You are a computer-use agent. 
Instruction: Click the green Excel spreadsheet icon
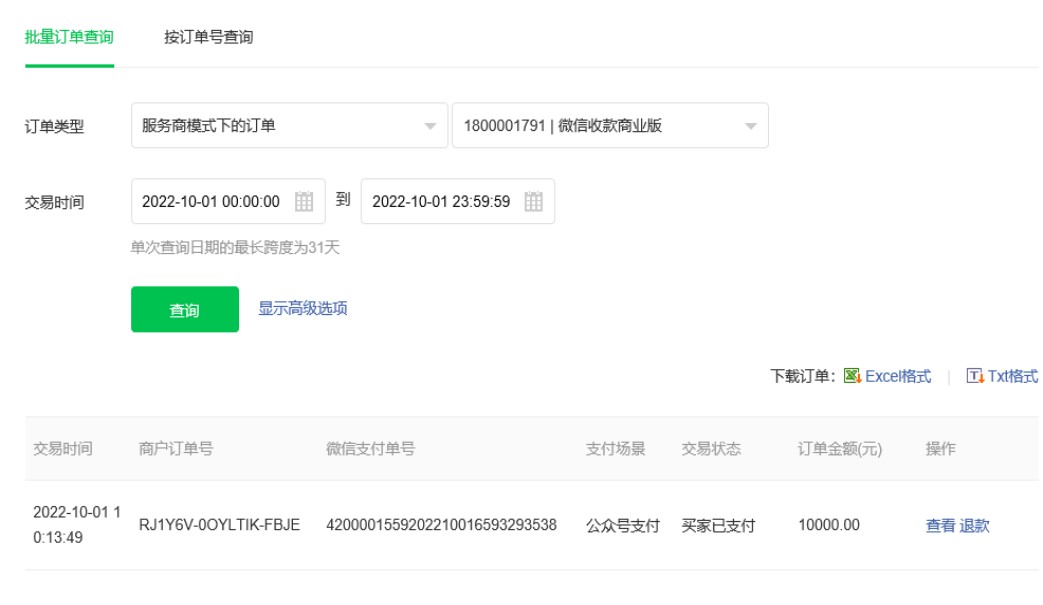point(852,377)
